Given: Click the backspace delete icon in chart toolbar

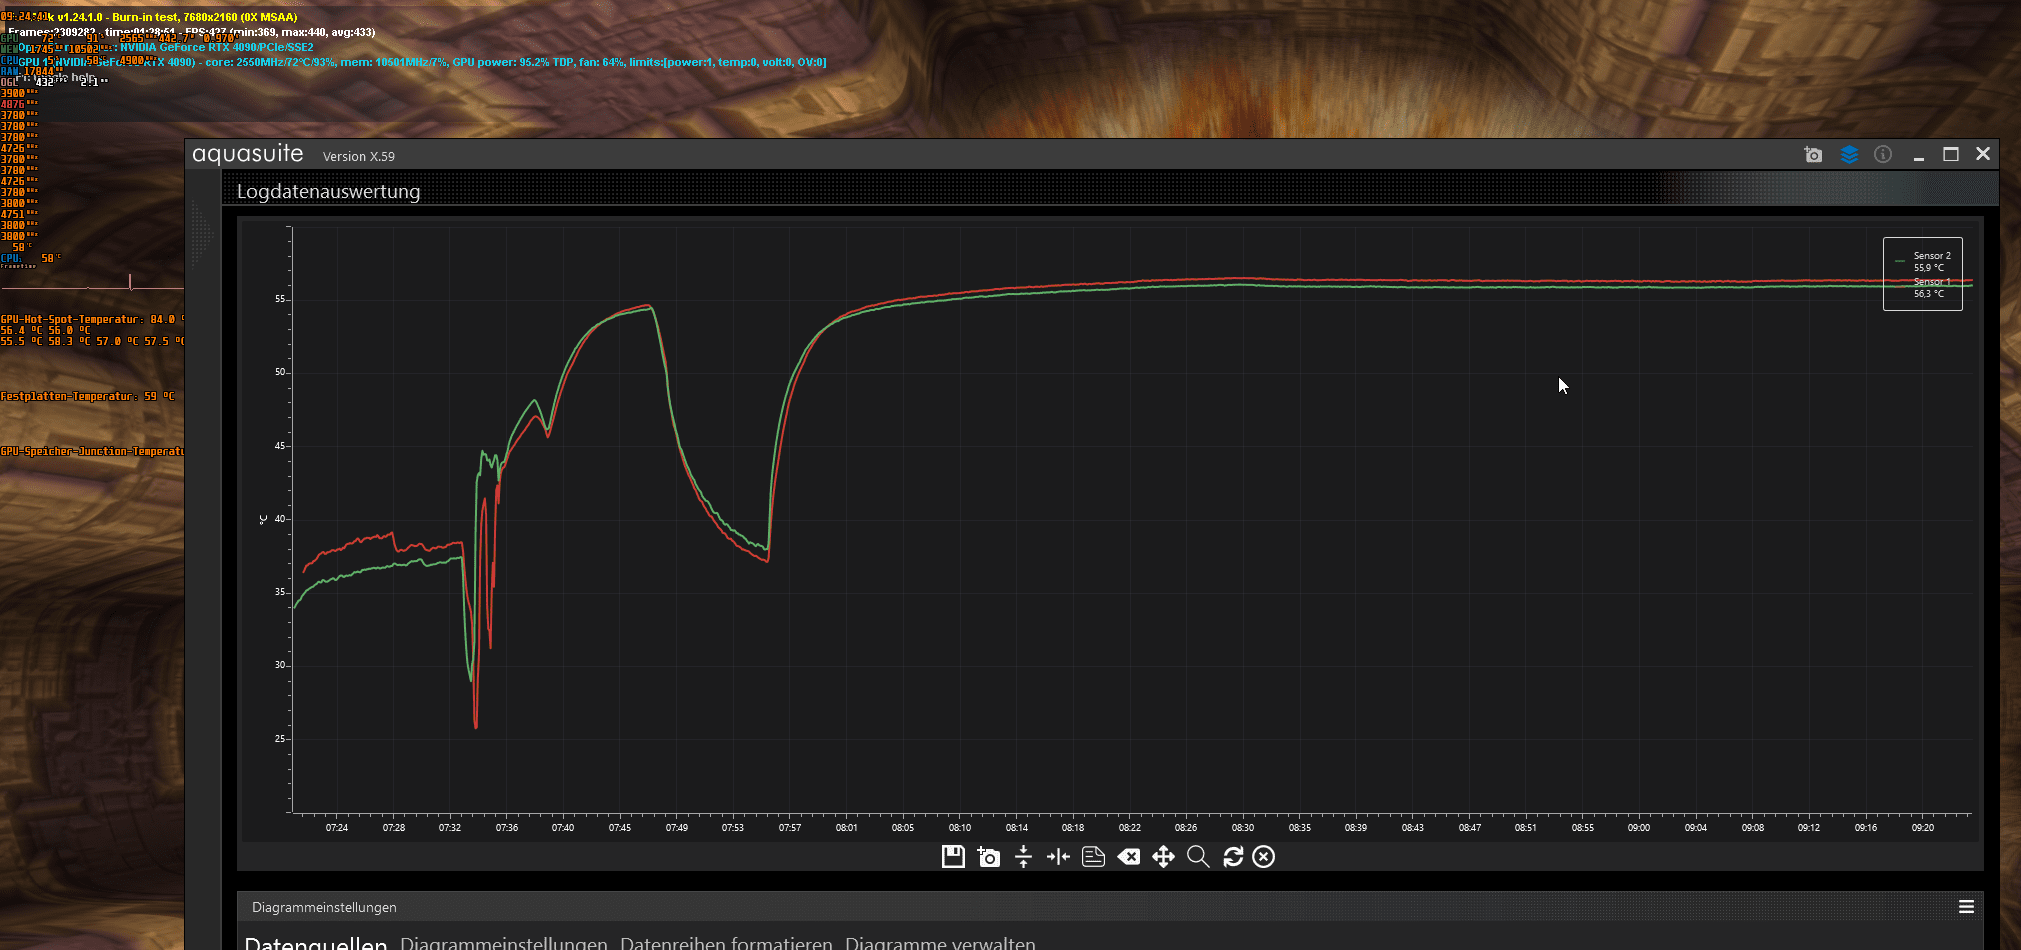Looking at the screenshot, I should coord(1129,857).
